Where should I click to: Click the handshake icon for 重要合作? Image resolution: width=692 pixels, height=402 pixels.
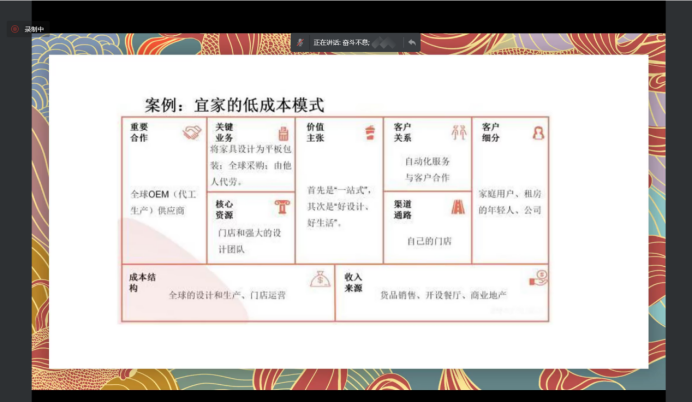pos(191,132)
